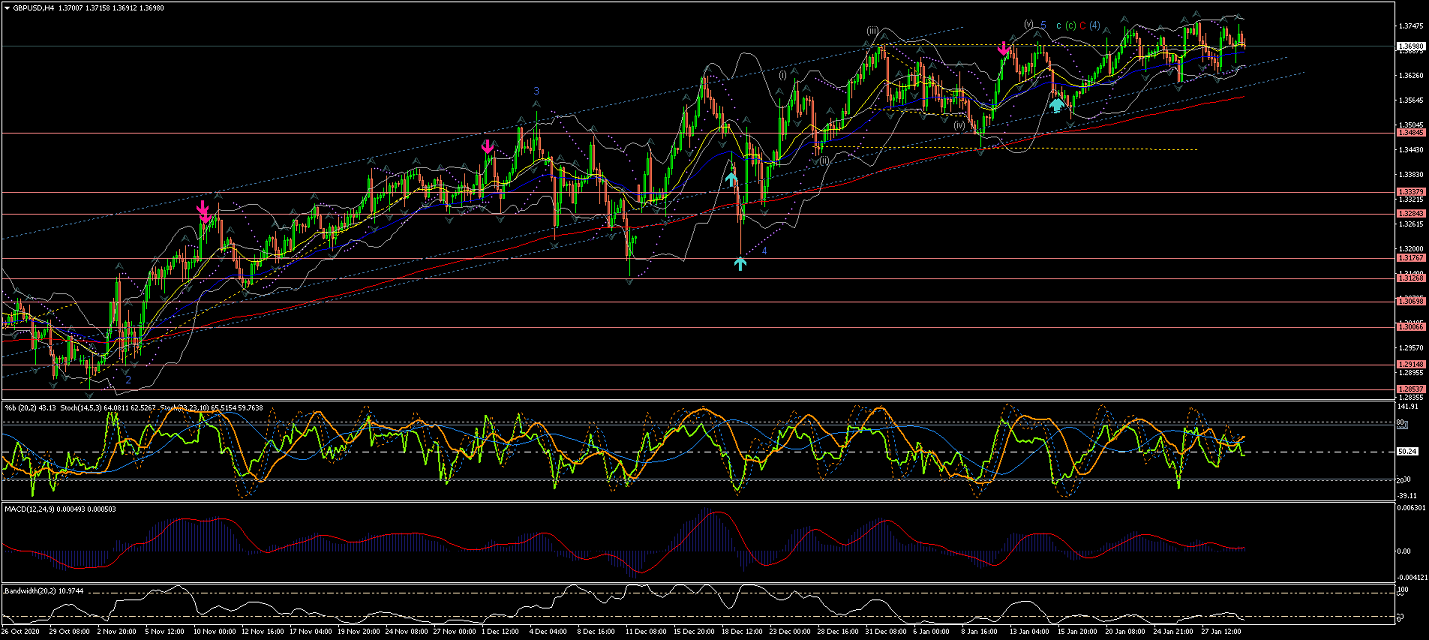Click the green wave label (c)

(1070, 25)
